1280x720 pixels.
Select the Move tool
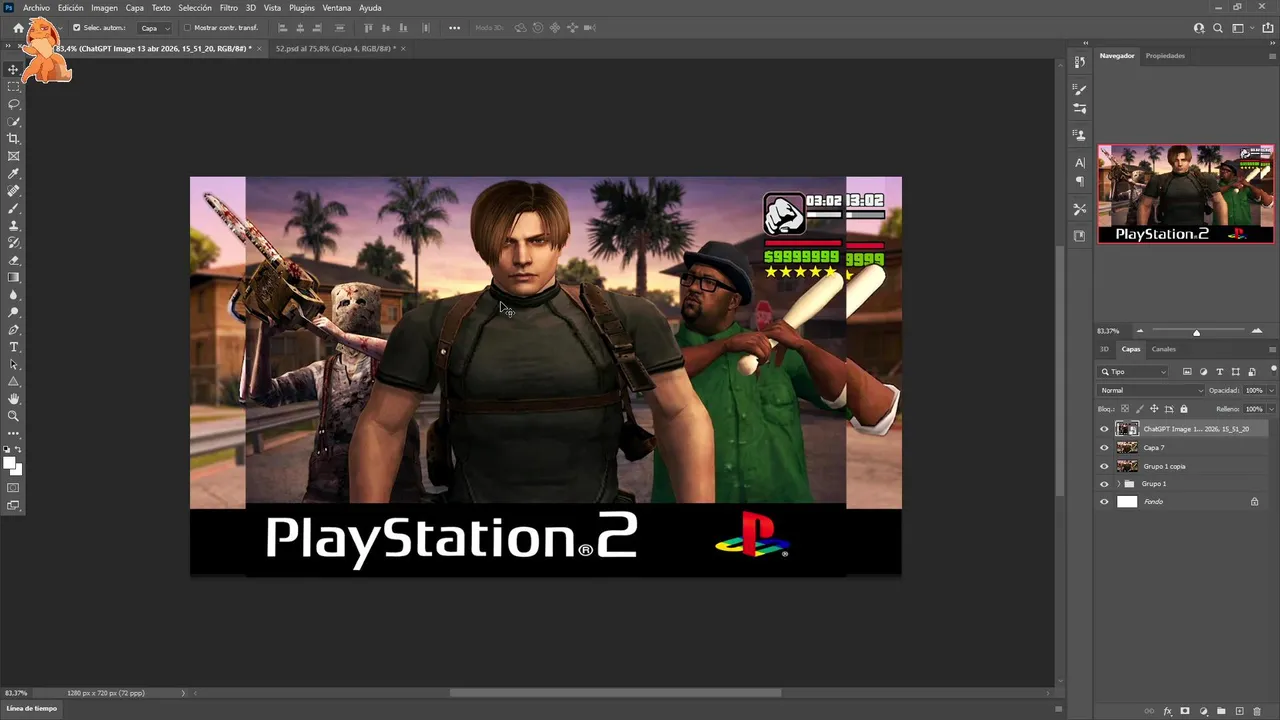(13, 69)
